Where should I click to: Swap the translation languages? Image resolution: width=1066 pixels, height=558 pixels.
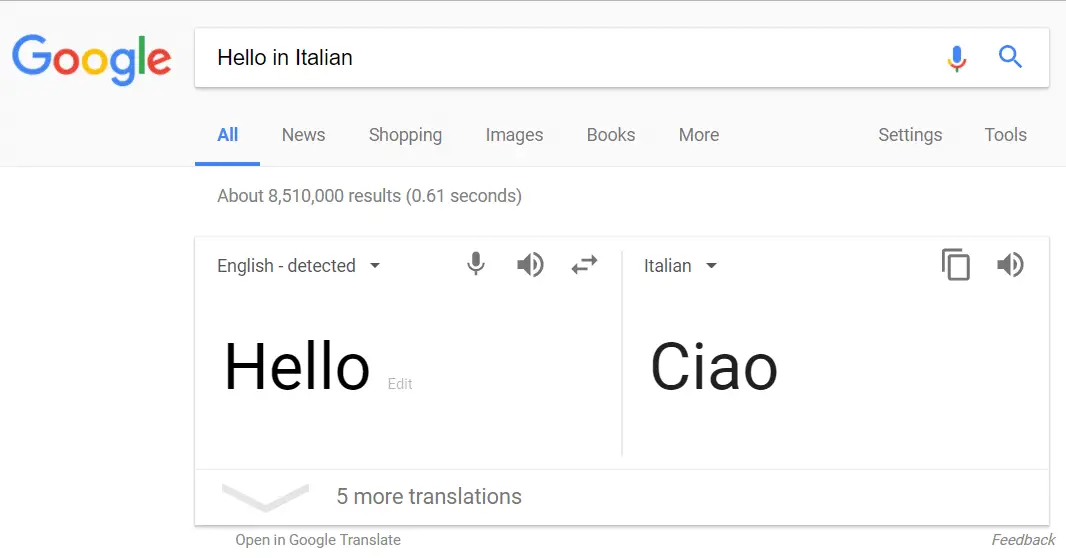[x=584, y=264]
